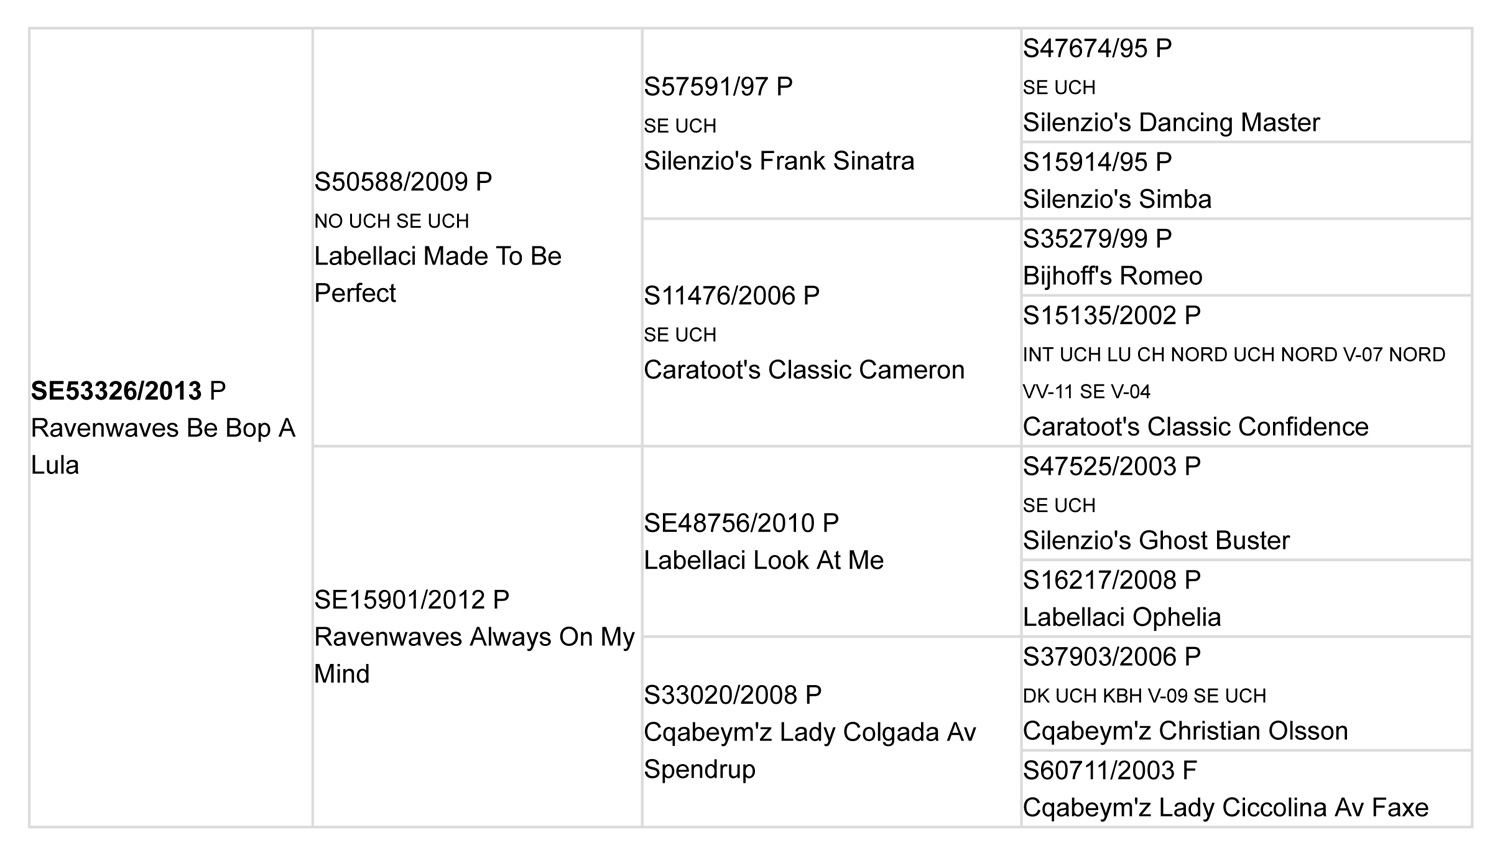Open Caratoot's Classic Confidence entry
This screenshot has height=850, width=1500.
[x=1195, y=427]
